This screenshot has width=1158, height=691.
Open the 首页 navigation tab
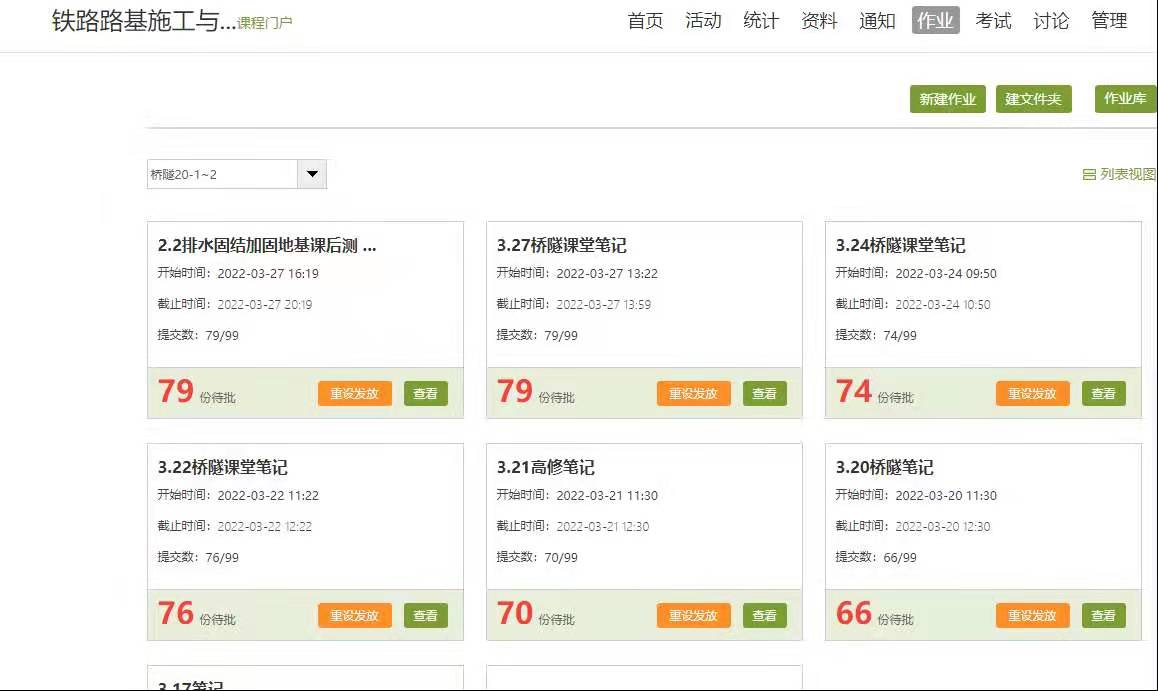[x=645, y=21]
